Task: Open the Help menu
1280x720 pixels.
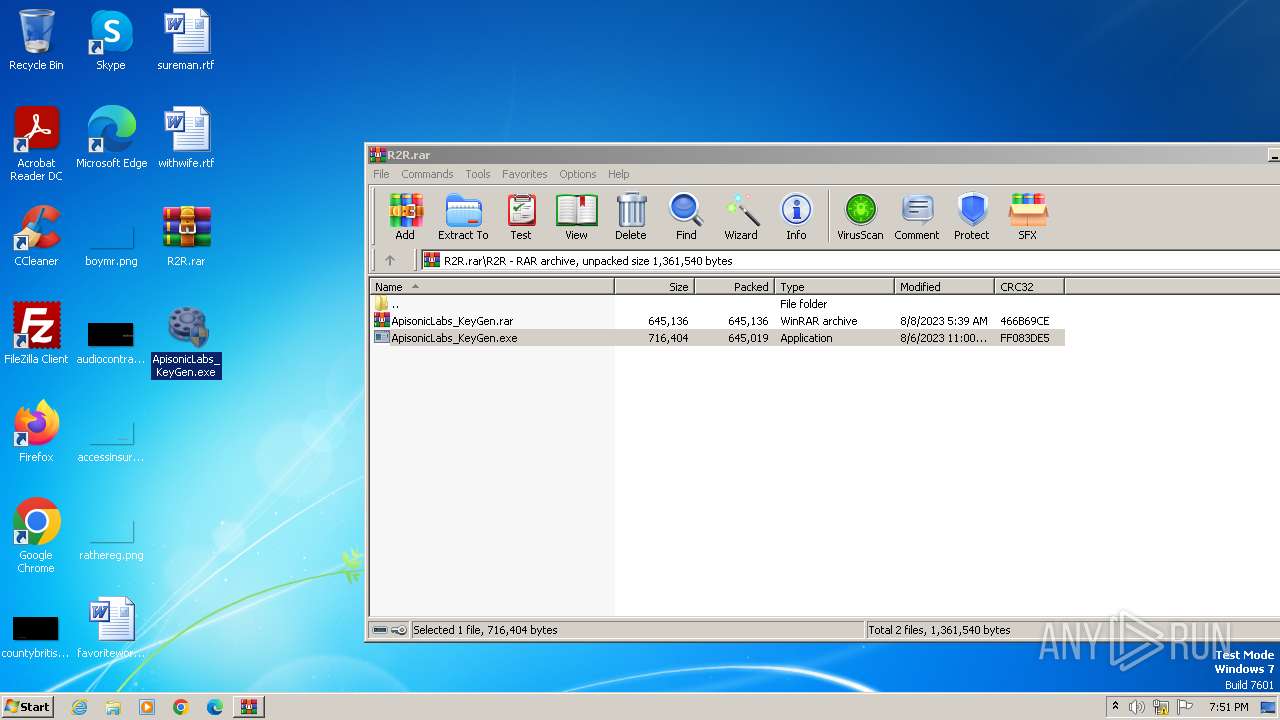Action: pyautogui.click(x=619, y=174)
